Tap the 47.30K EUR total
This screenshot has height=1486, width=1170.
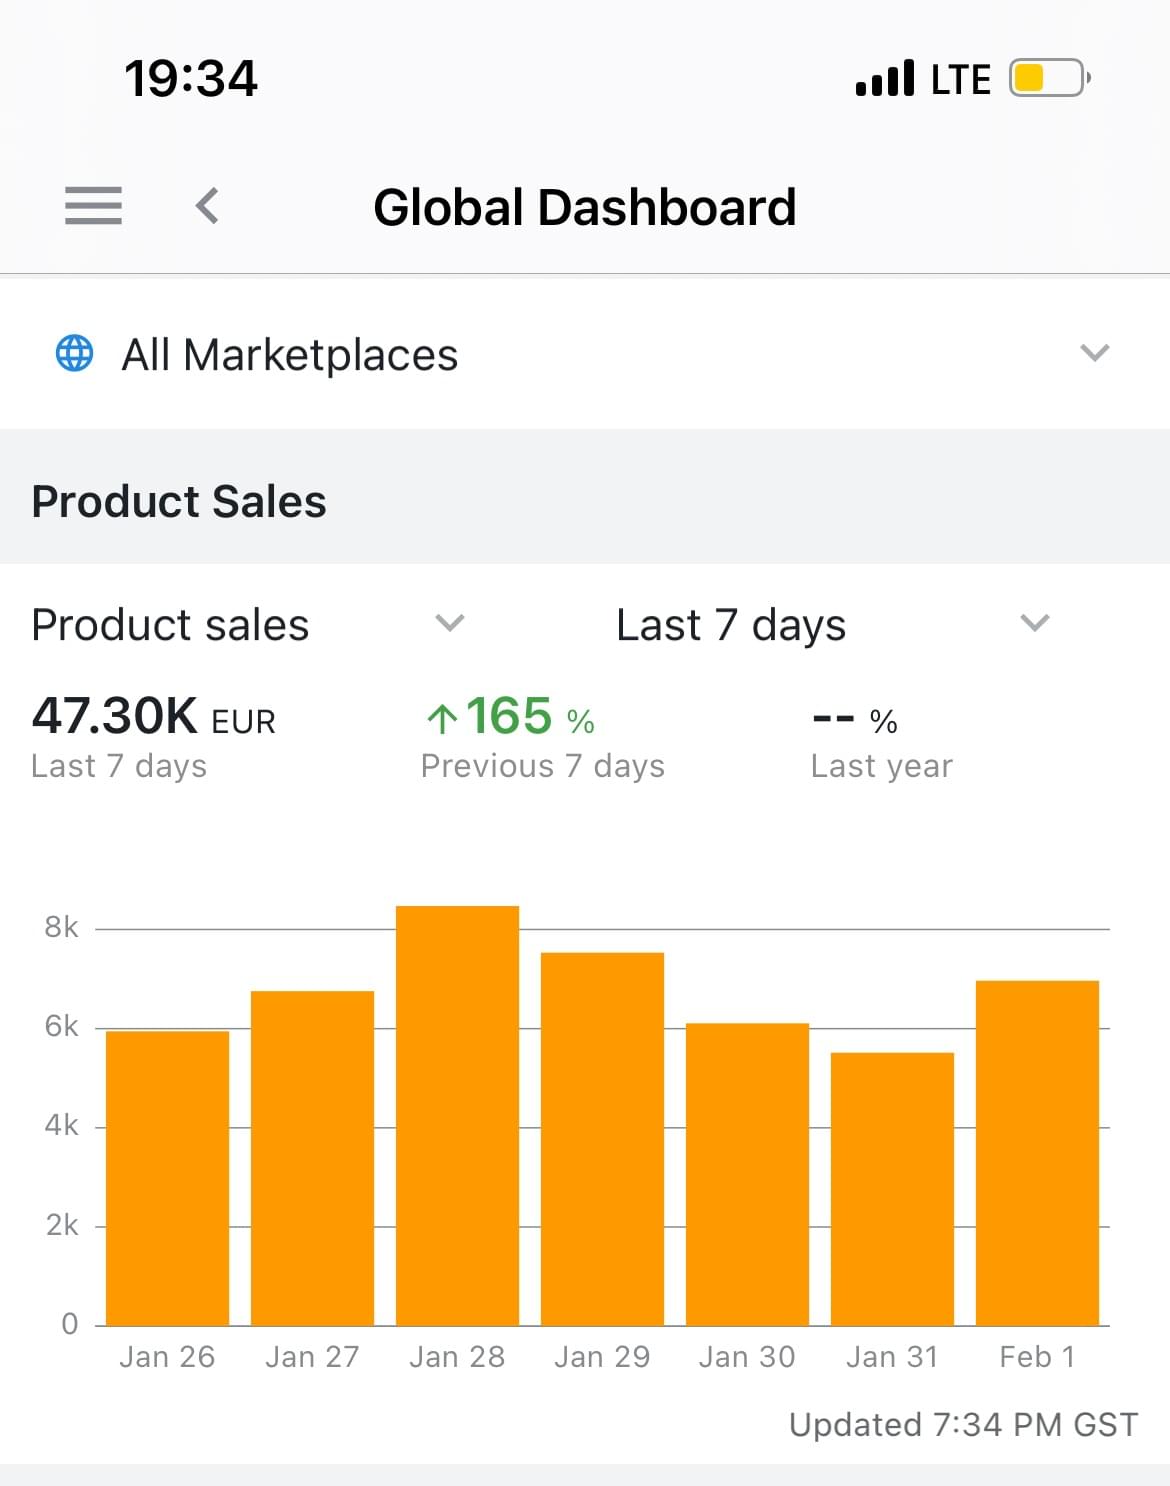tap(153, 717)
